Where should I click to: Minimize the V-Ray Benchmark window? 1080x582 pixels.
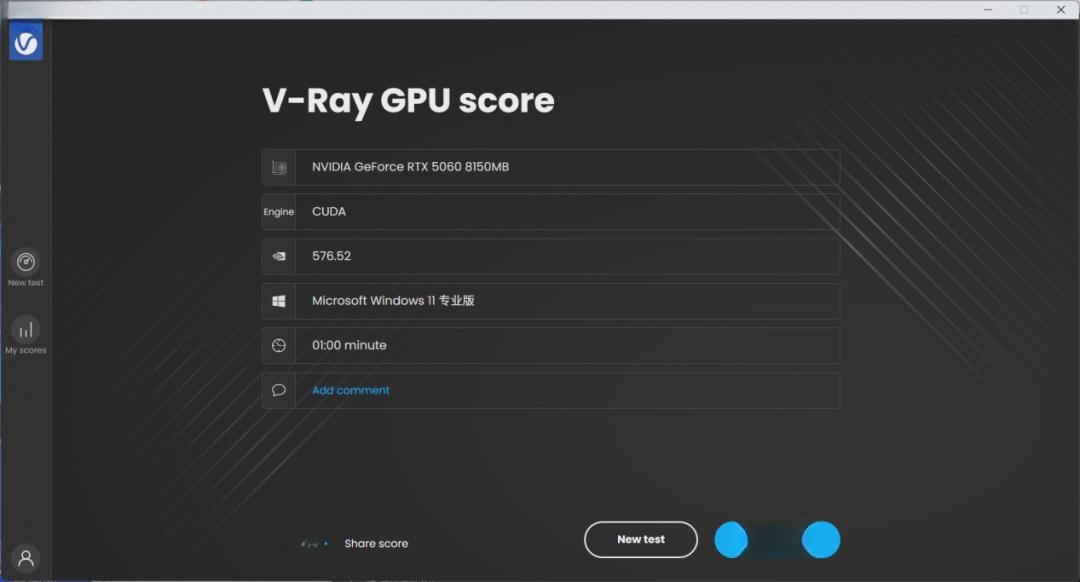point(988,10)
